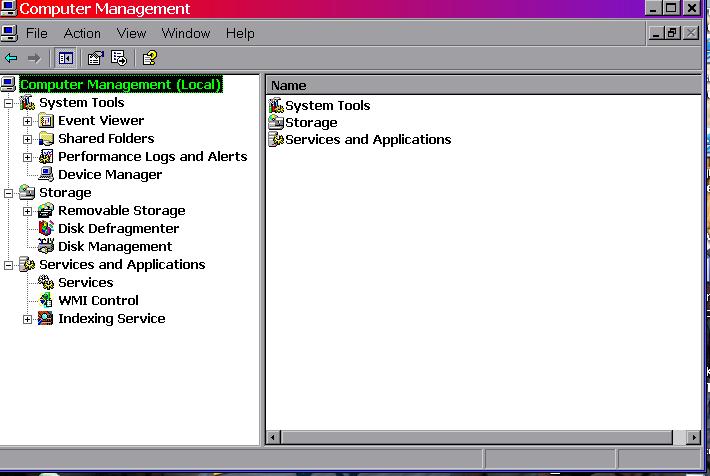710x476 pixels.
Task: Click the Back arrow toolbar button
Action: (x=12, y=58)
